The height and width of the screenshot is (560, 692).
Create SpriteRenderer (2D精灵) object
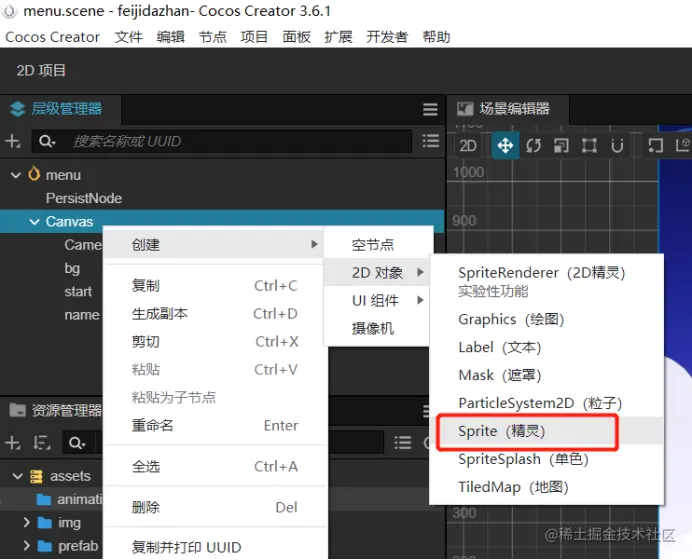(546, 282)
